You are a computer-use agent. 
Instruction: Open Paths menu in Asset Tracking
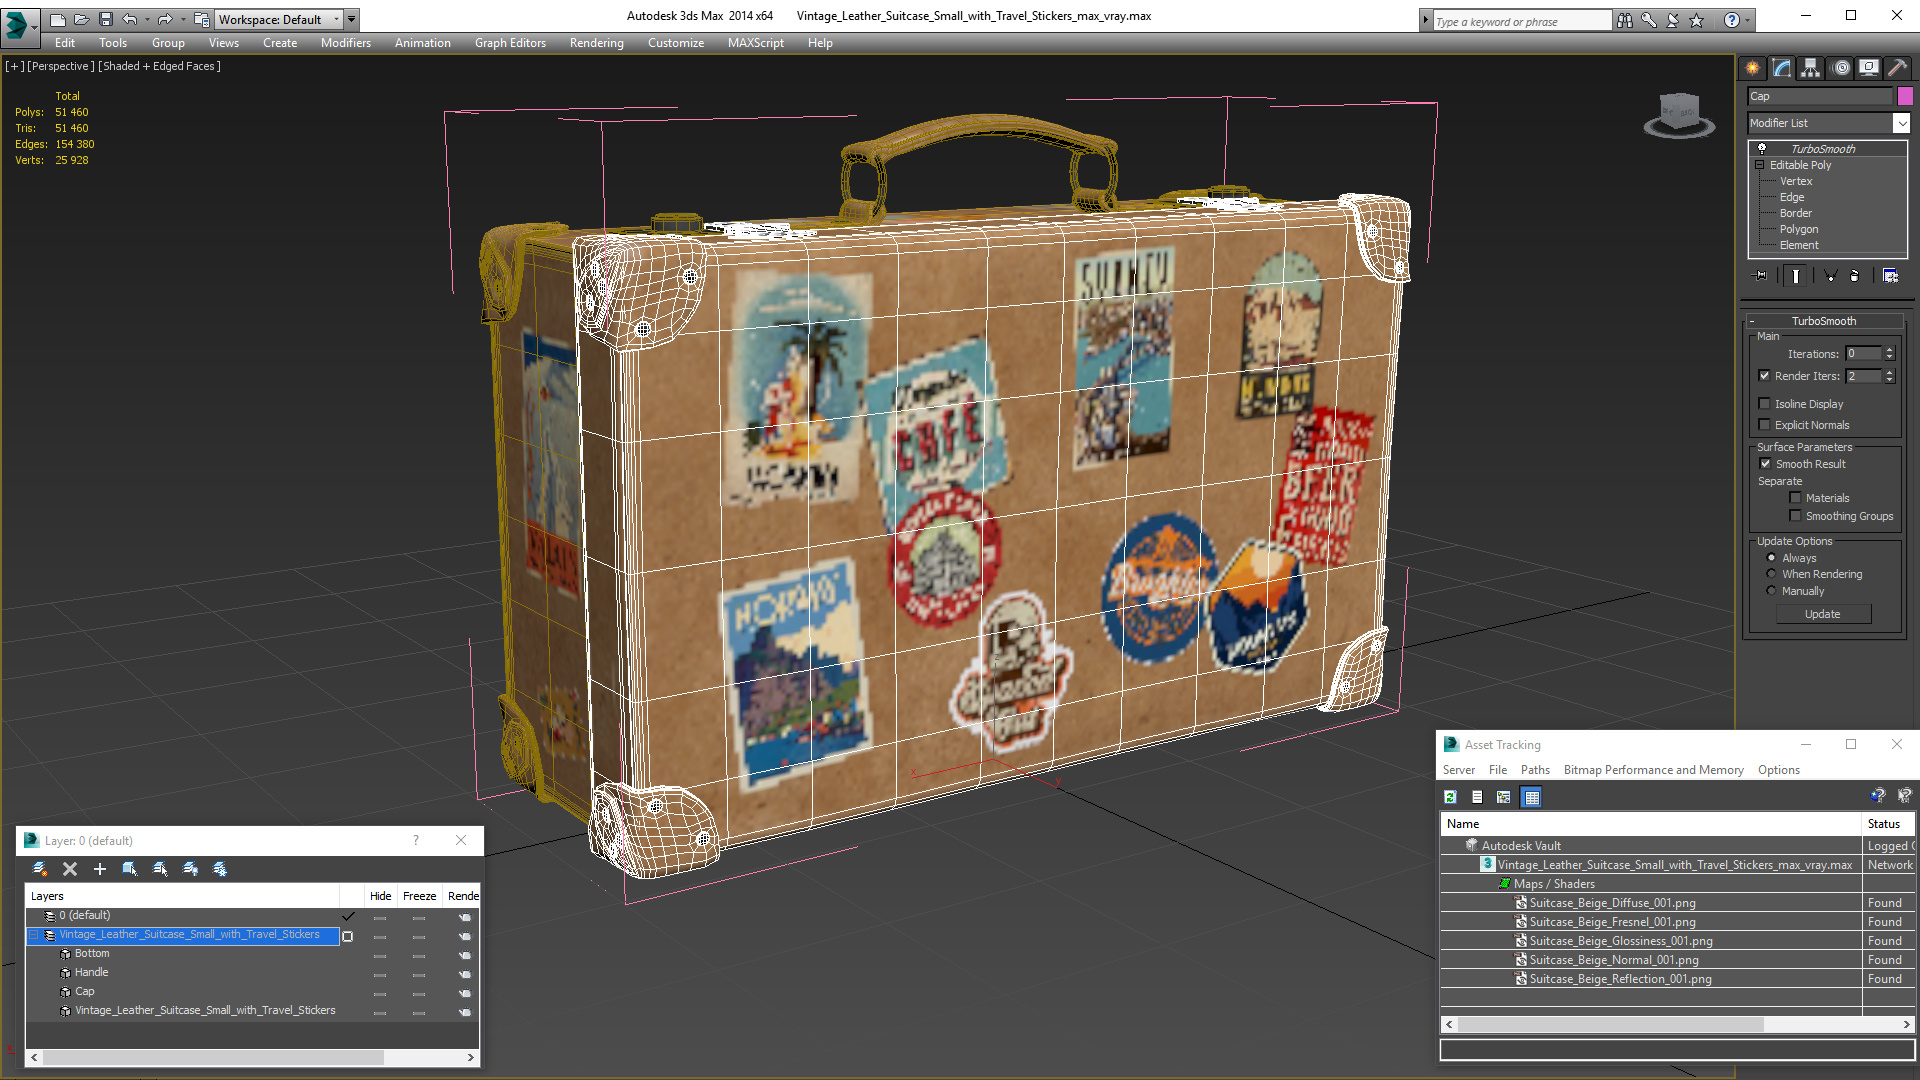click(x=1535, y=770)
